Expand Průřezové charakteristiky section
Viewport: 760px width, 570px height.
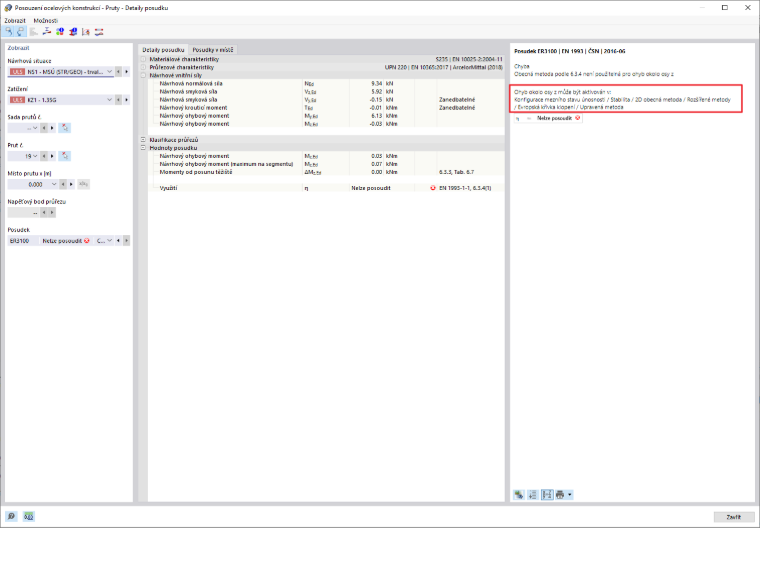(143, 67)
